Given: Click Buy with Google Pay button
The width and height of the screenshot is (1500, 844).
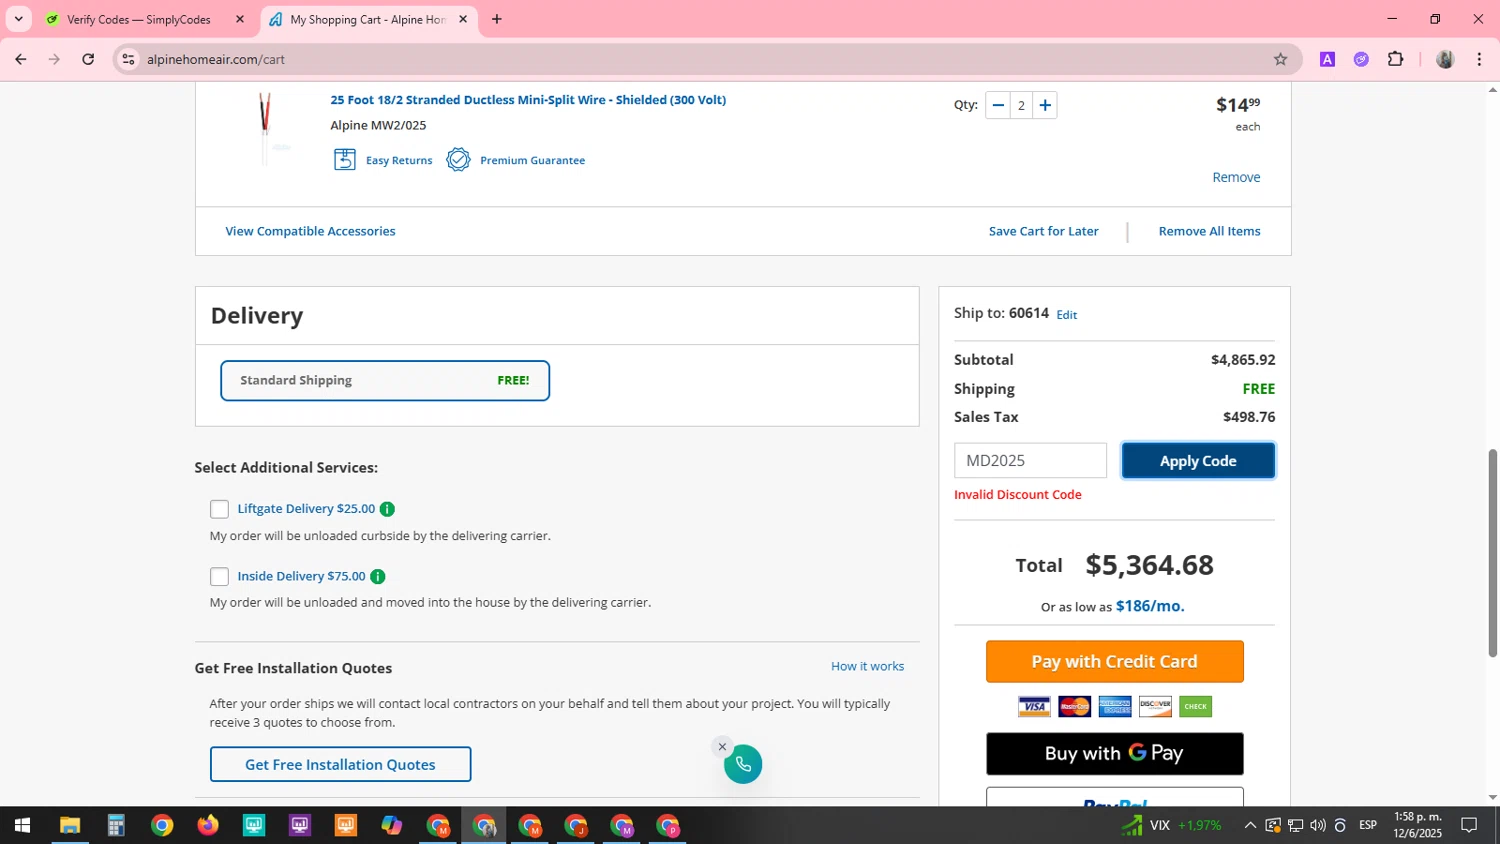Looking at the screenshot, I should [x=1115, y=754].
